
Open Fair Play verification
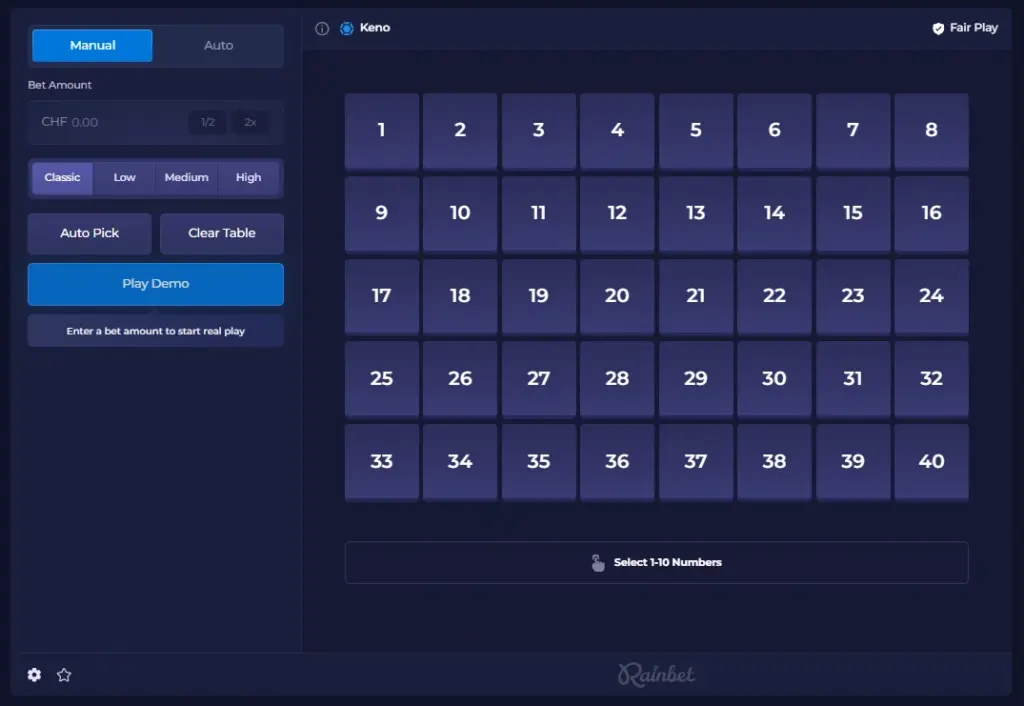(965, 28)
